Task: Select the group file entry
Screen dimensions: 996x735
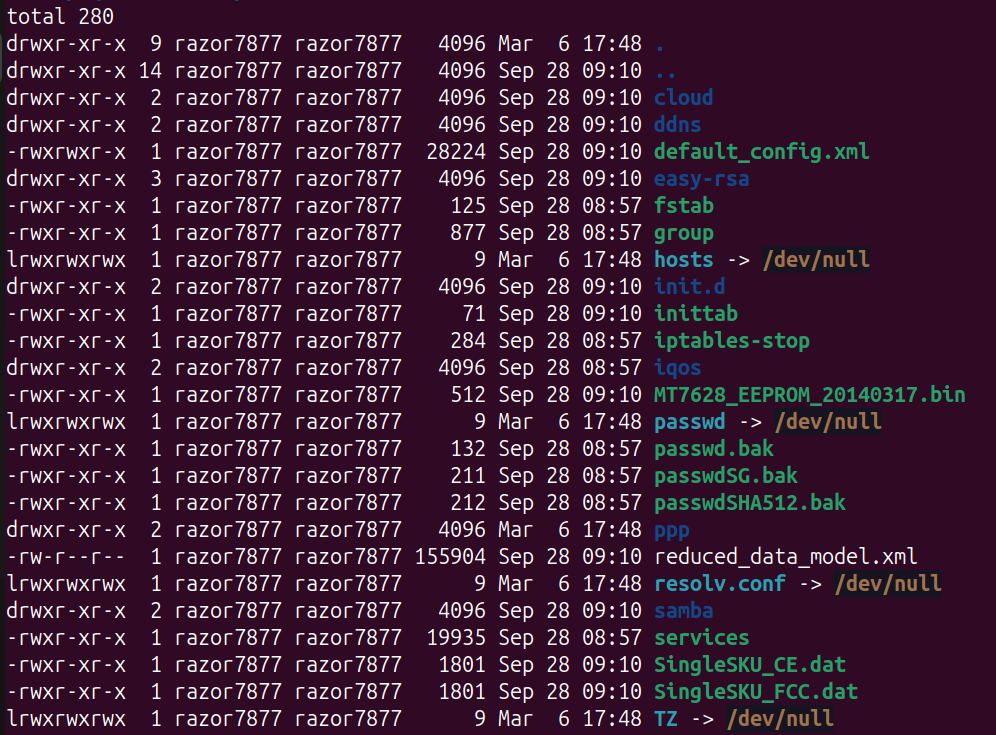Action: coord(683,233)
